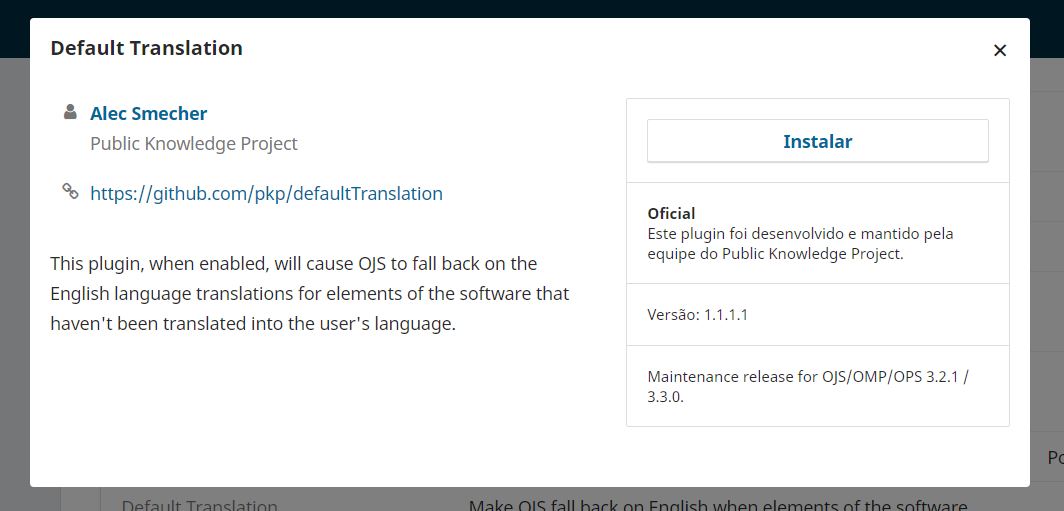Click Default Translation row behind the dialog
Screen dimensions: 1064x511
[200, 504]
